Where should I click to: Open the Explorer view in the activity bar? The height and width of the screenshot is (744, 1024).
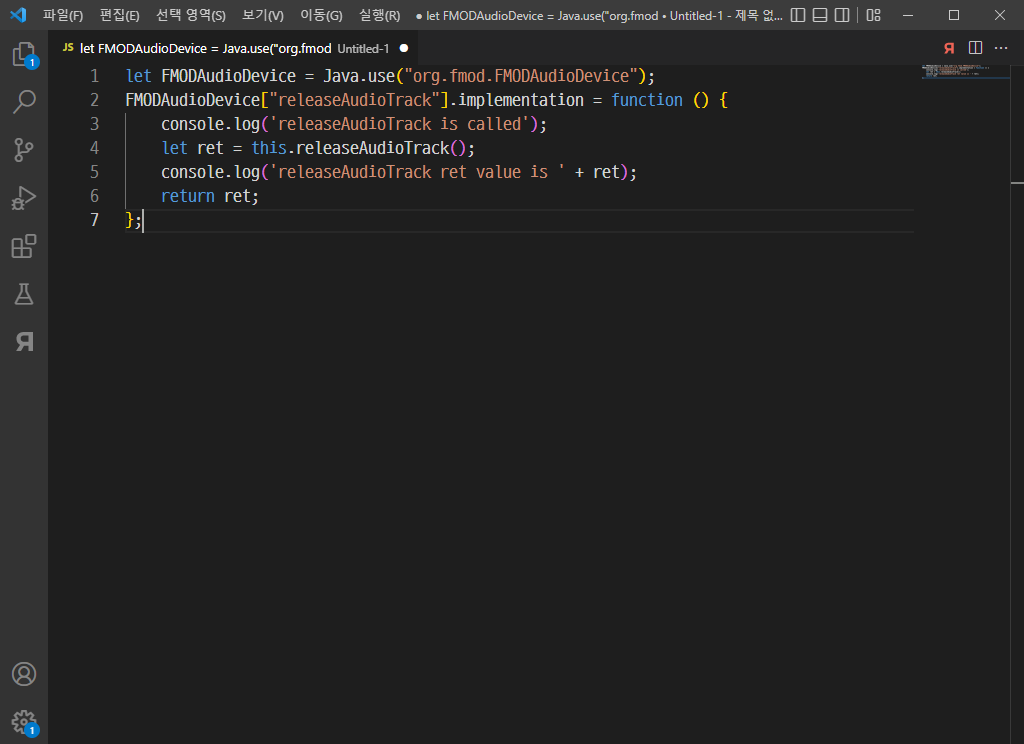pyautogui.click(x=23, y=55)
